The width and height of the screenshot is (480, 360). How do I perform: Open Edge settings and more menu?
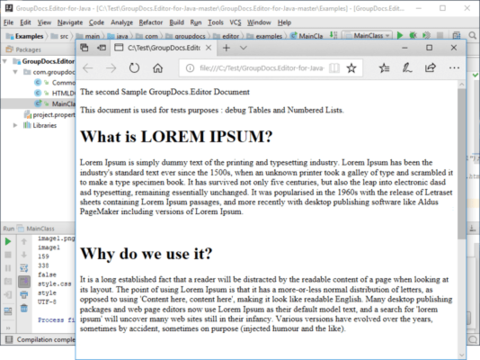(454, 68)
